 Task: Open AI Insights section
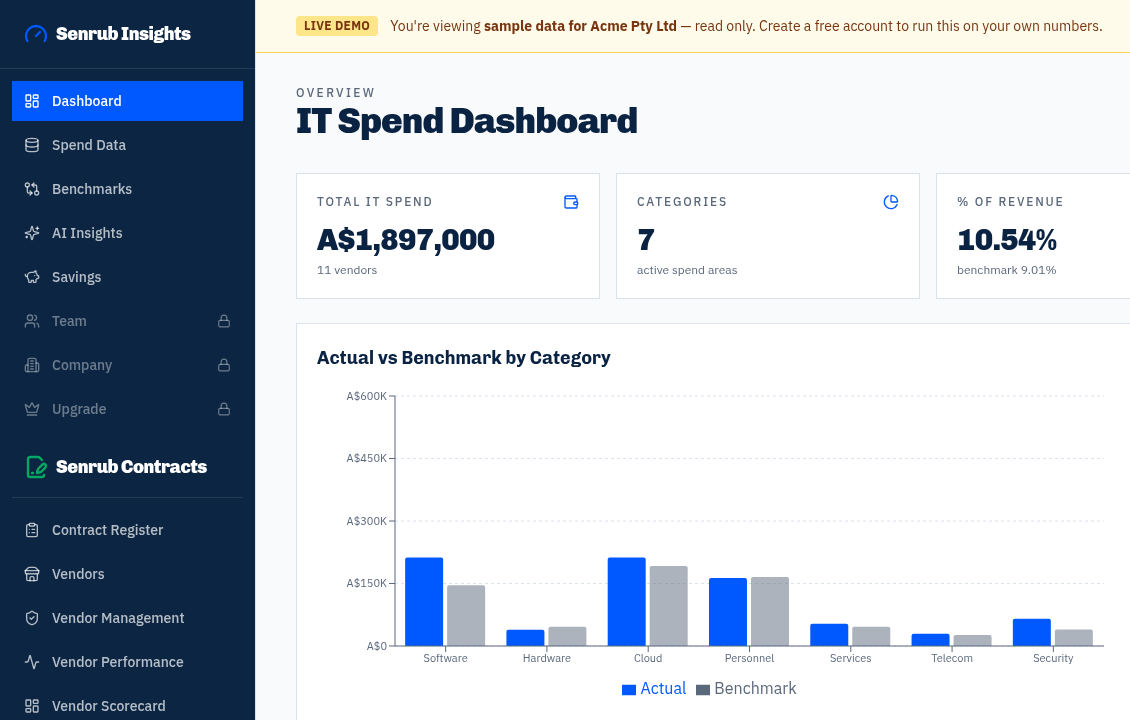click(128, 233)
